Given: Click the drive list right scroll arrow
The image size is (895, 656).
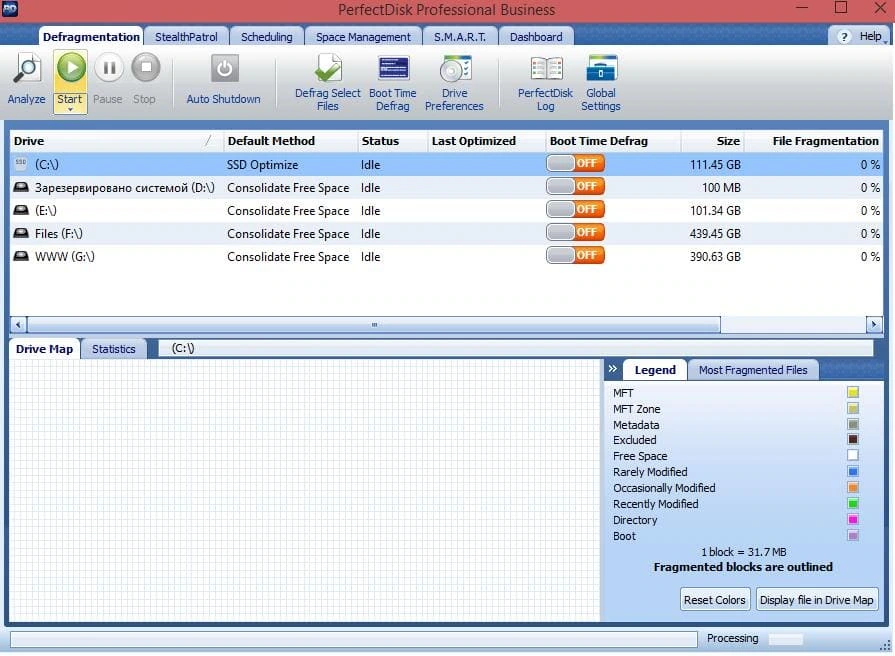Looking at the screenshot, I should pos(874,325).
